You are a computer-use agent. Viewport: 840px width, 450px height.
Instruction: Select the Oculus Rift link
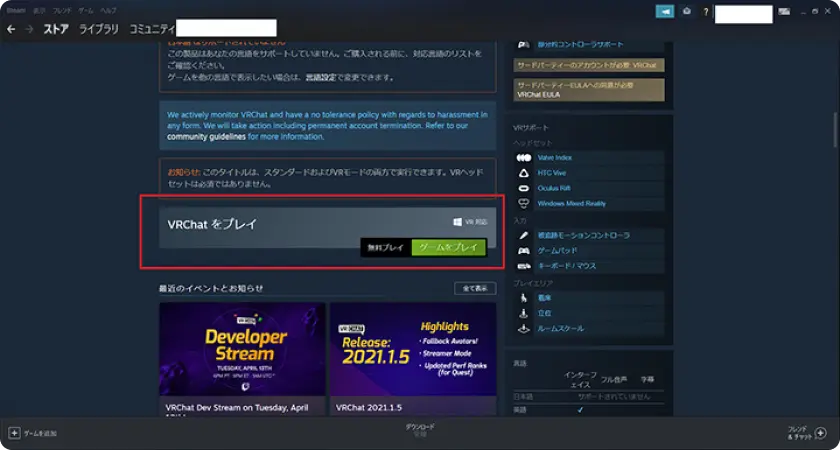554,189
